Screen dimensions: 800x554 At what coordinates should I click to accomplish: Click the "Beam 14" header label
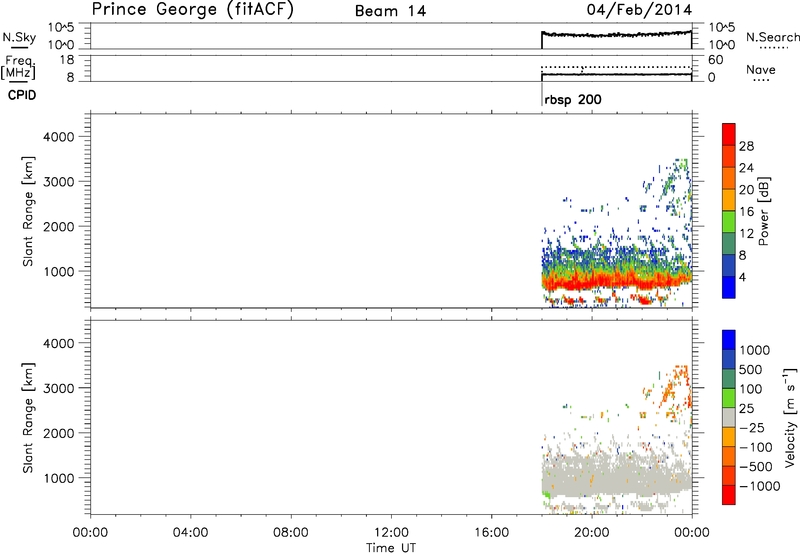click(390, 11)
